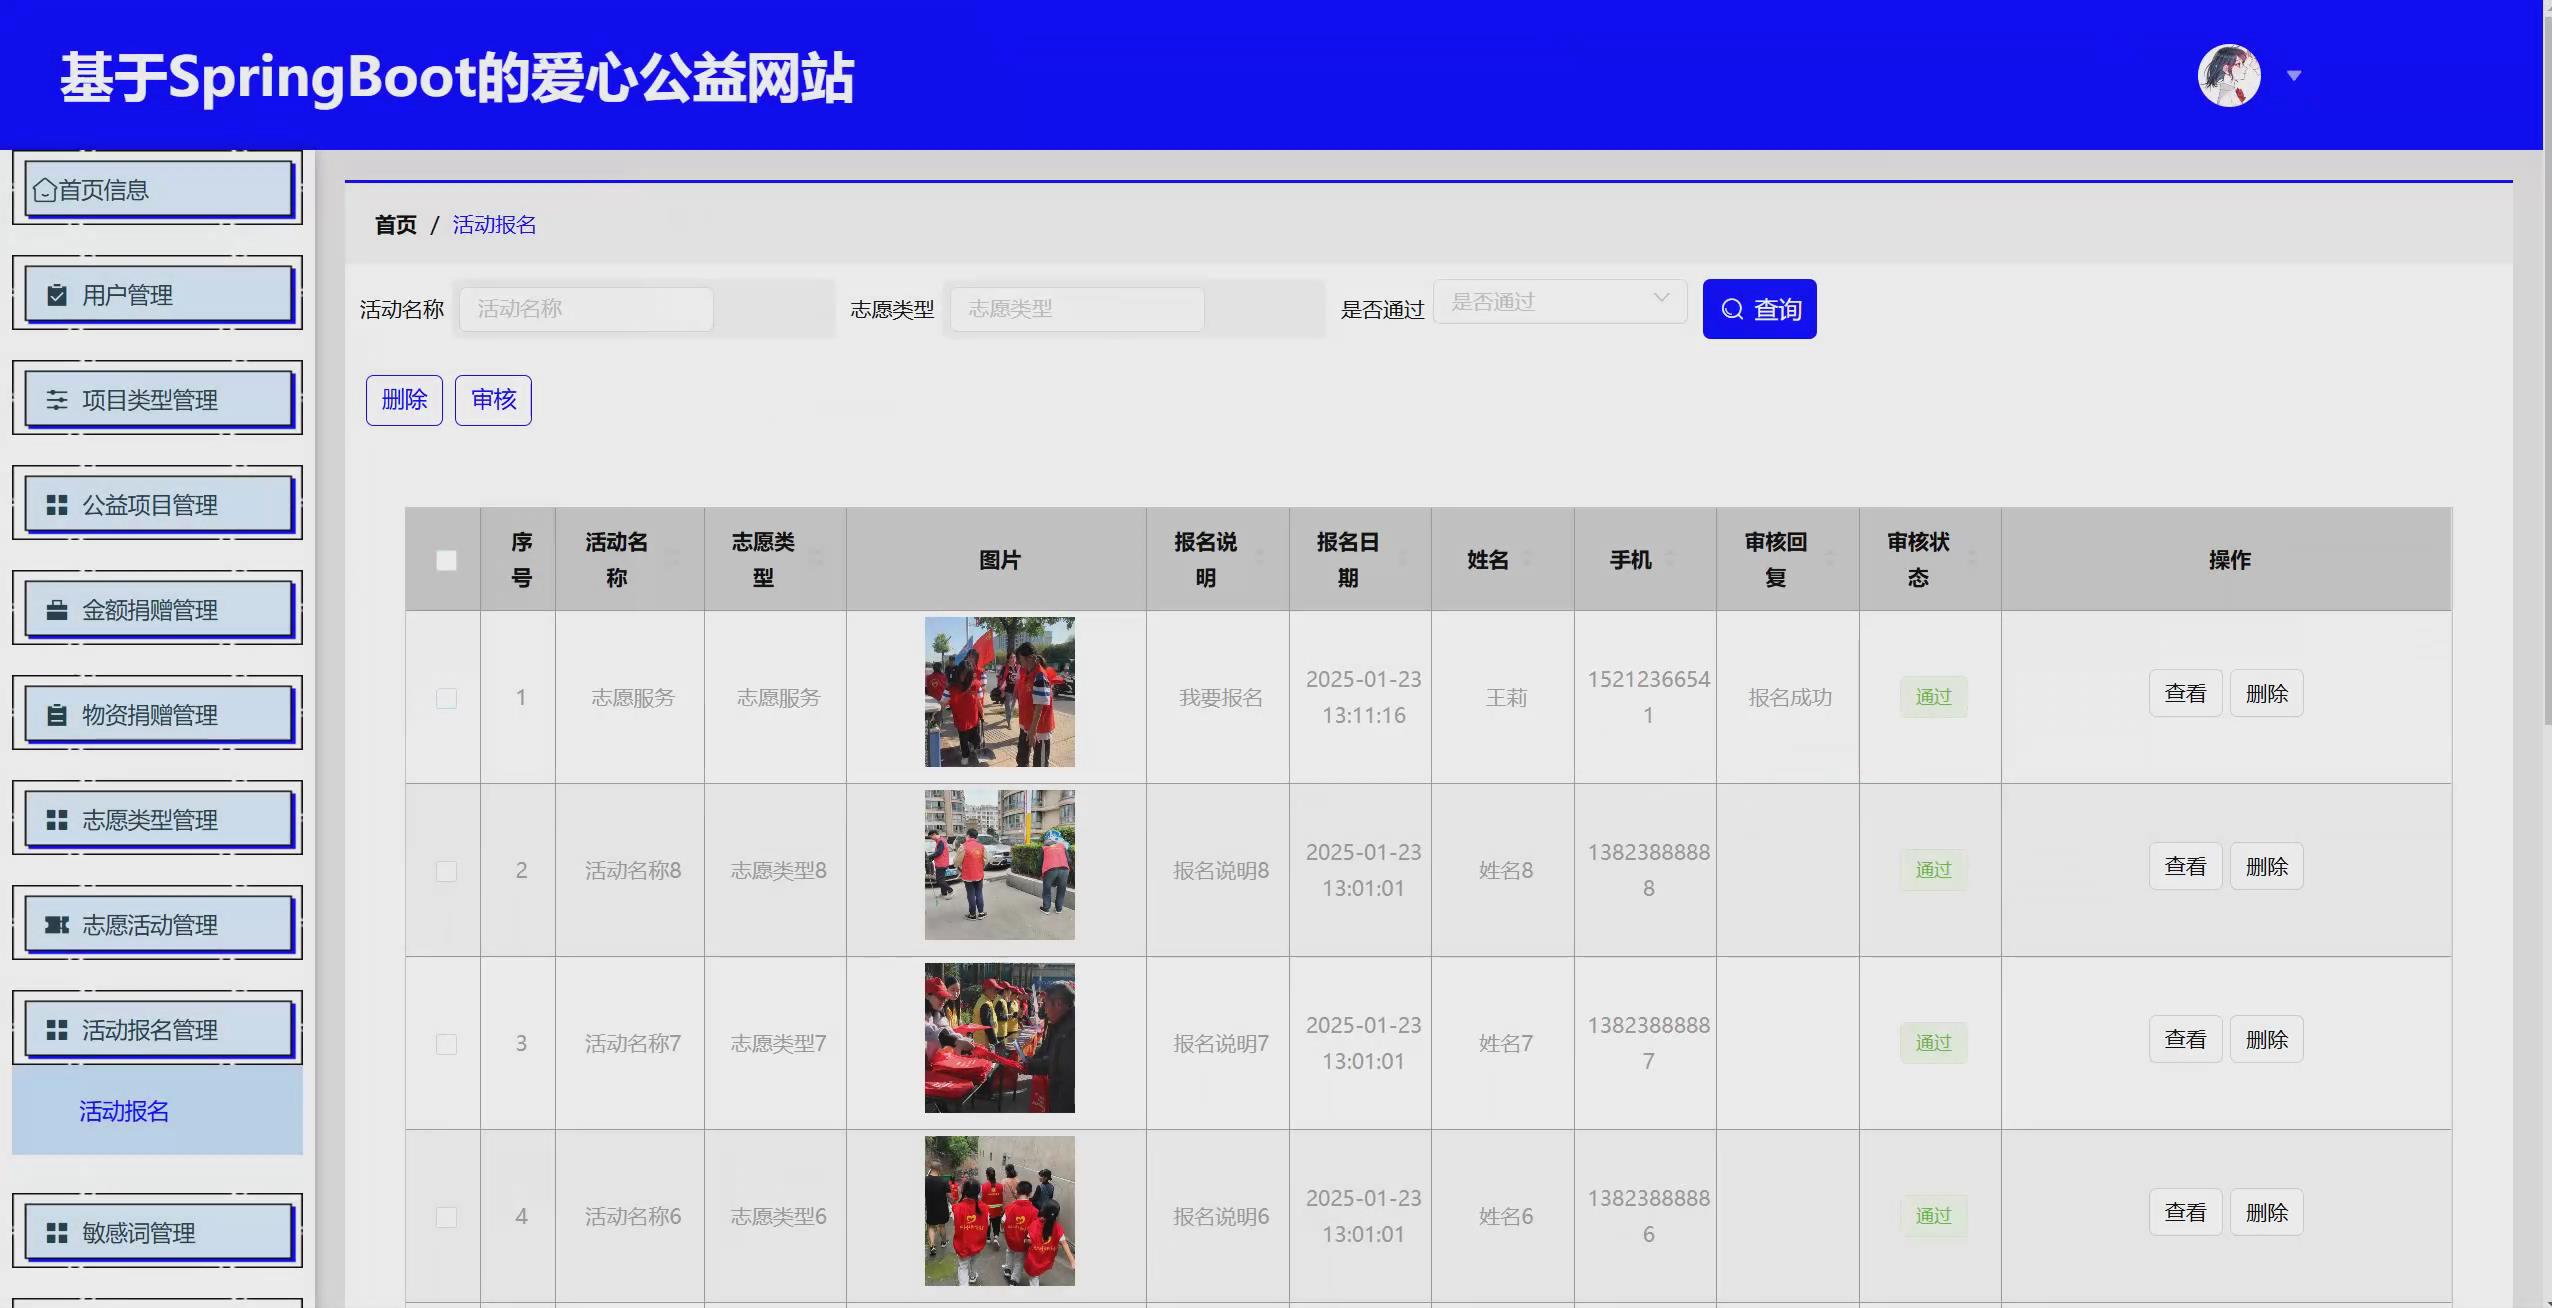
Task: Click 删除 for row 姓名8
Action: [x=2266, y=866]
